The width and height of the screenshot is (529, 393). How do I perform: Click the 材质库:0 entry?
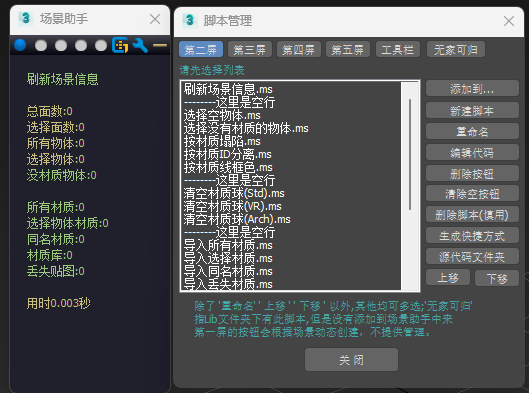point(50,255)
